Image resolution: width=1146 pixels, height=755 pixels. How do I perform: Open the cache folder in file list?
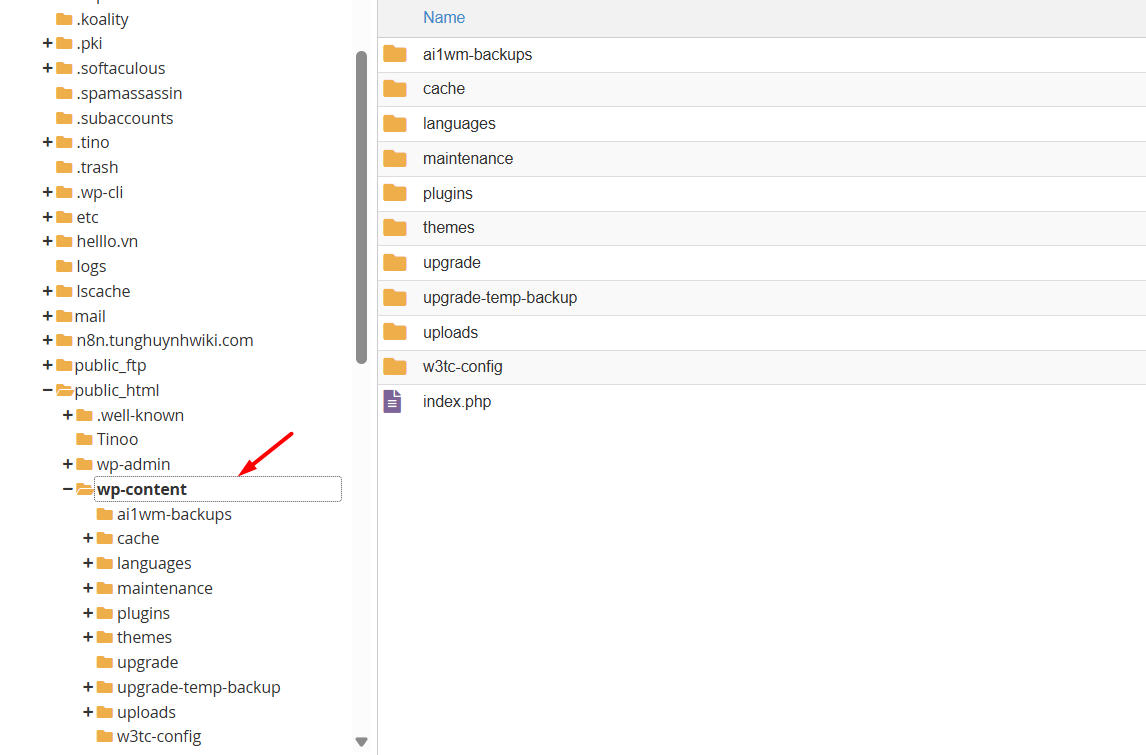coord(444,89)
